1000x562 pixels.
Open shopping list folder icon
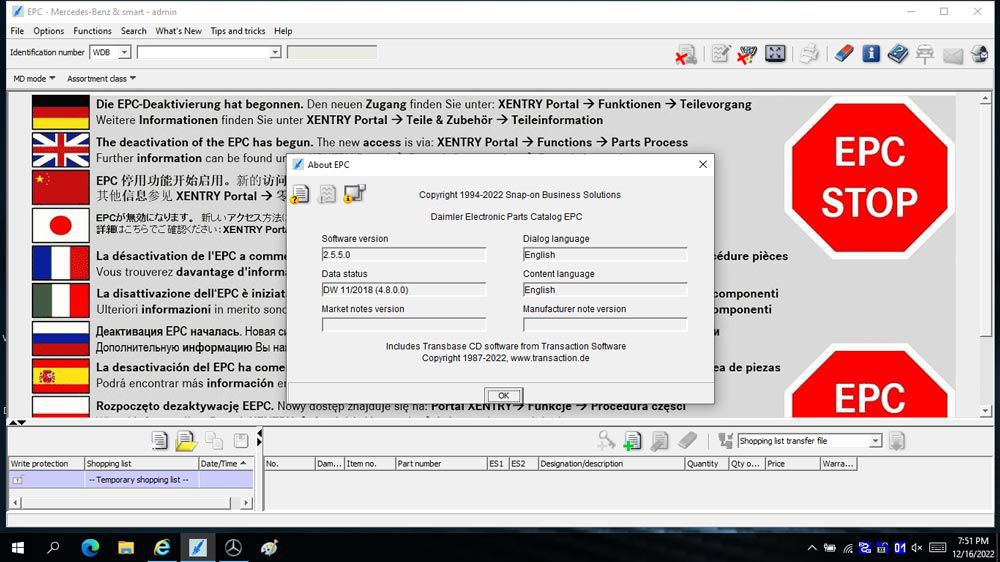click(x=186, y=441)
